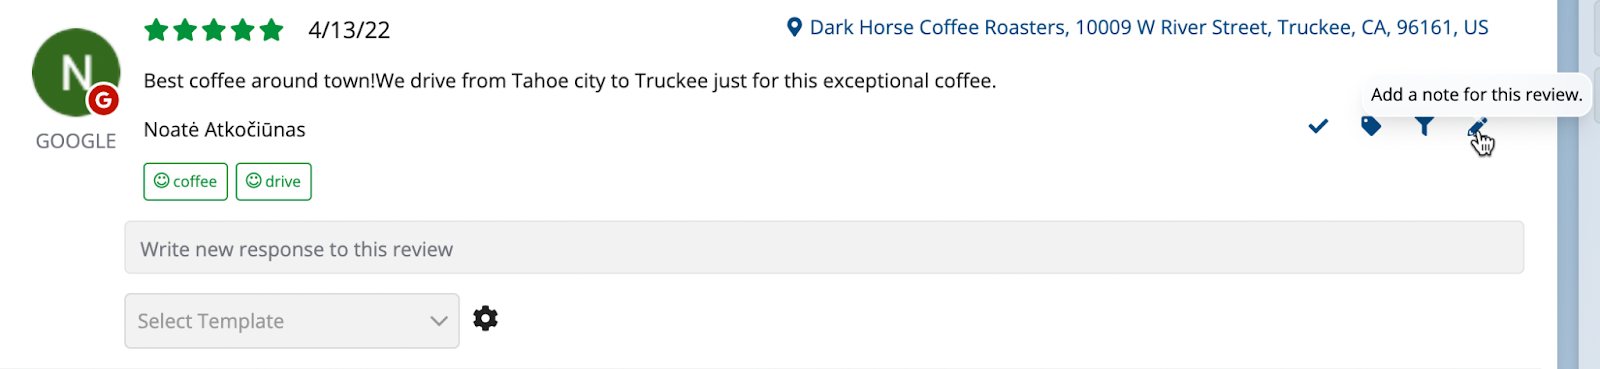Click the five-star rating display

(214, 30)
